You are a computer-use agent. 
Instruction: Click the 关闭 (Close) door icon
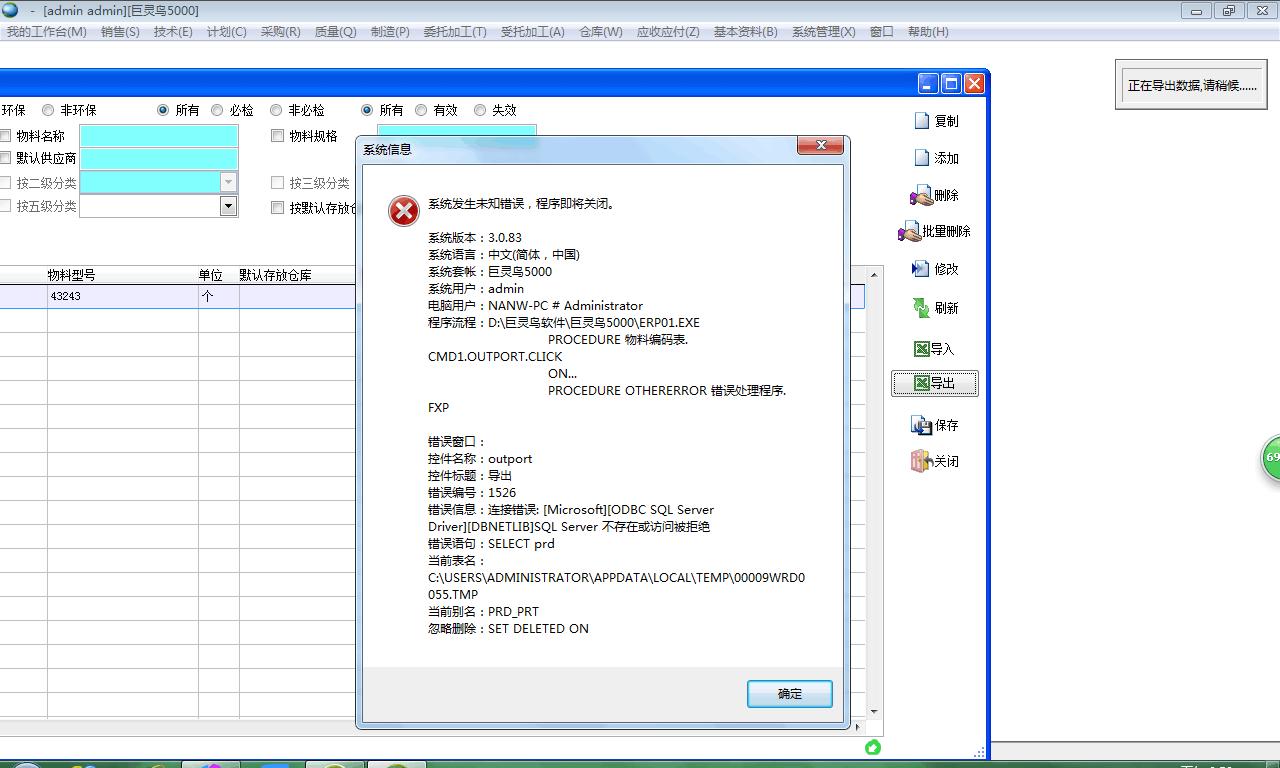[921, 461]
